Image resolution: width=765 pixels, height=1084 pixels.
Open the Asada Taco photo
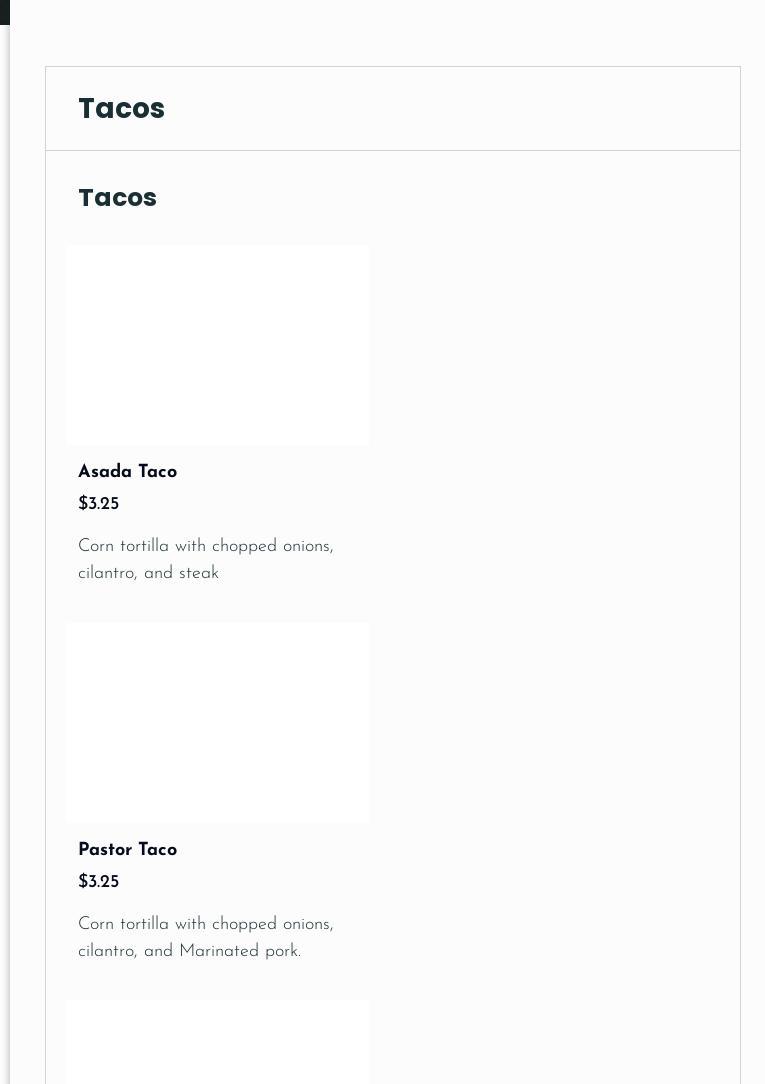click(x=217, y=345)
